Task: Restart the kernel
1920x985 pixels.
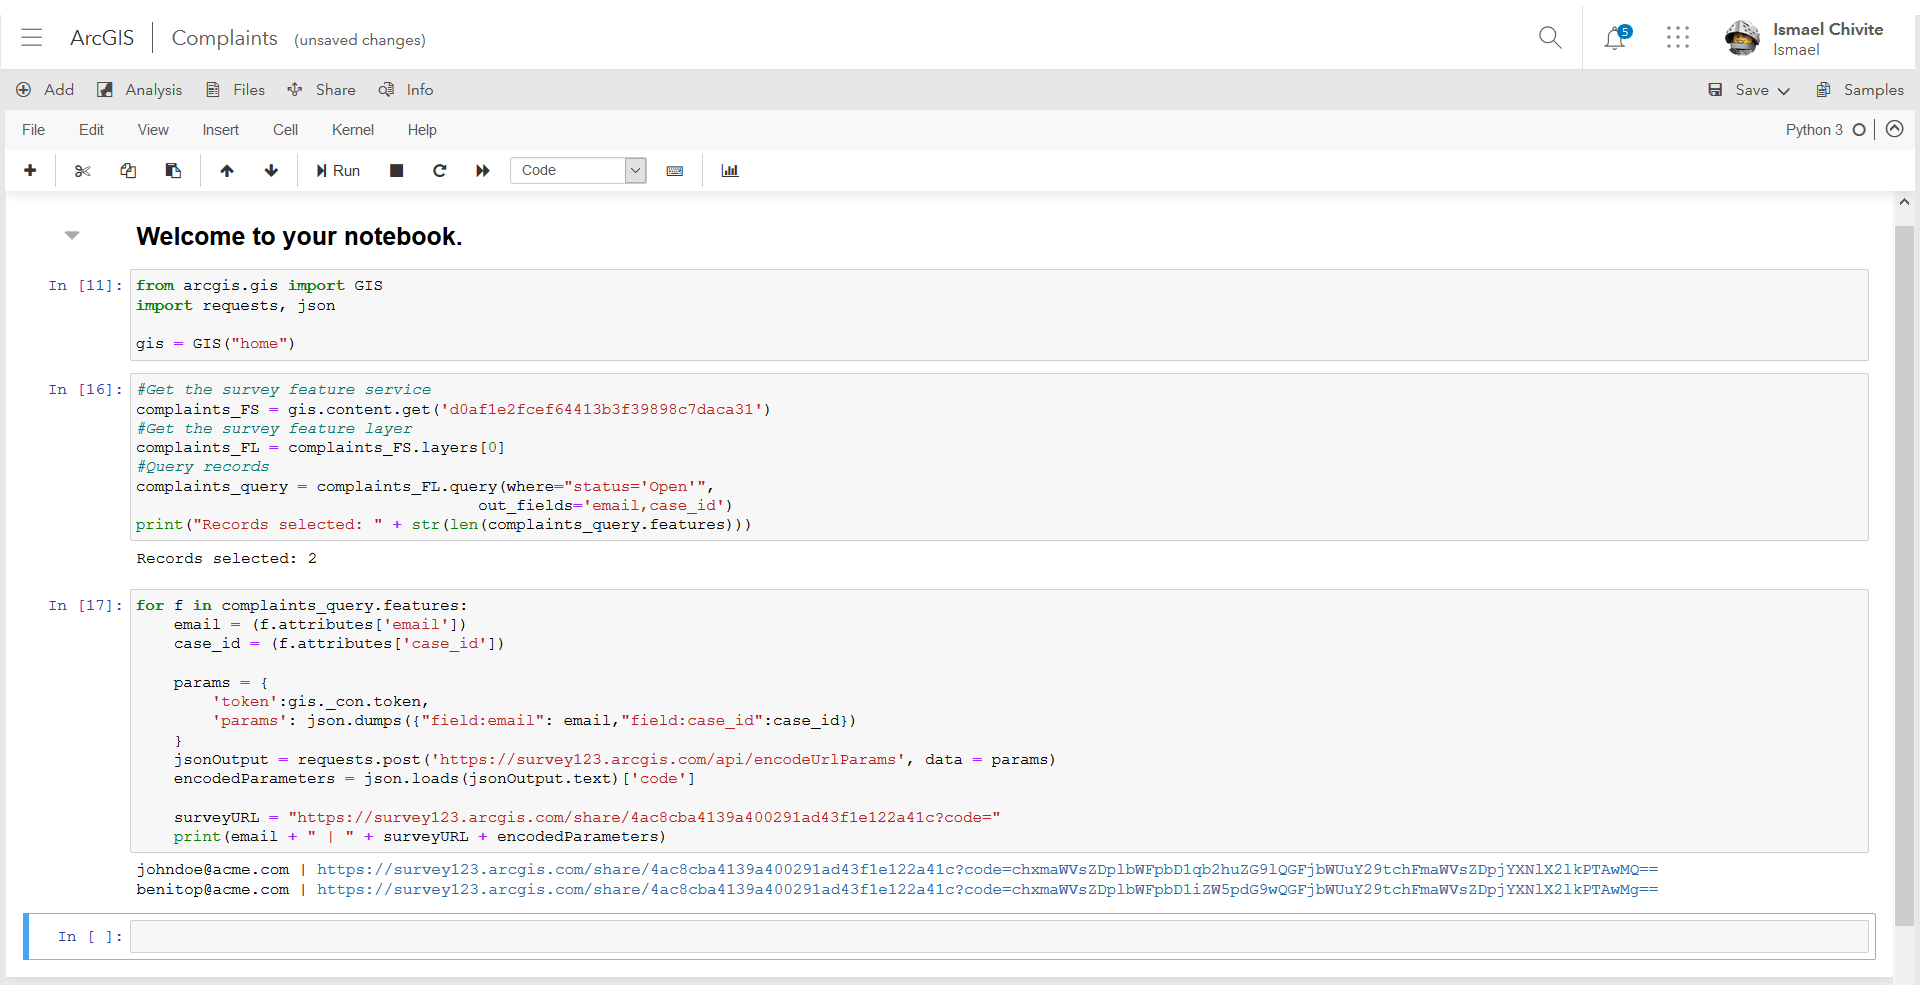Action: [x=439, y=171]
